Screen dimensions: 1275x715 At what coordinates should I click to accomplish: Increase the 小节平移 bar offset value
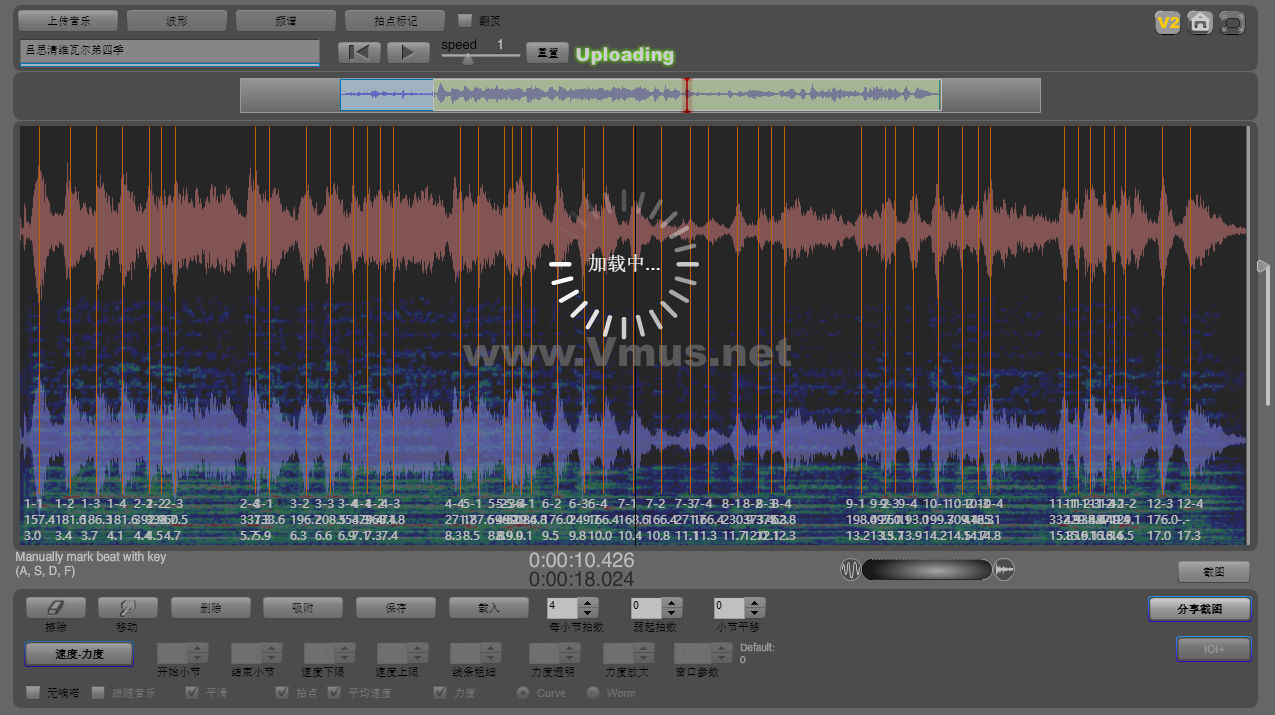click(x=753, y=602)
